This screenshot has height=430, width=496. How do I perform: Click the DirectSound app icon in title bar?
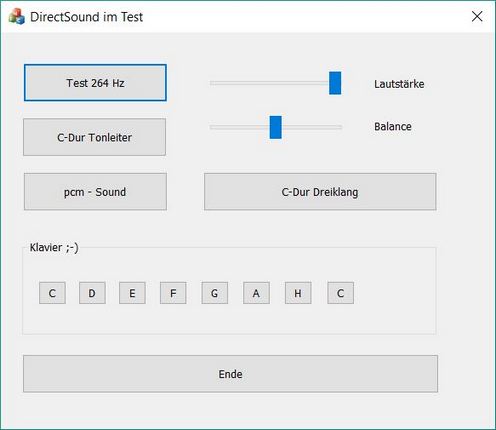(17, 16)
